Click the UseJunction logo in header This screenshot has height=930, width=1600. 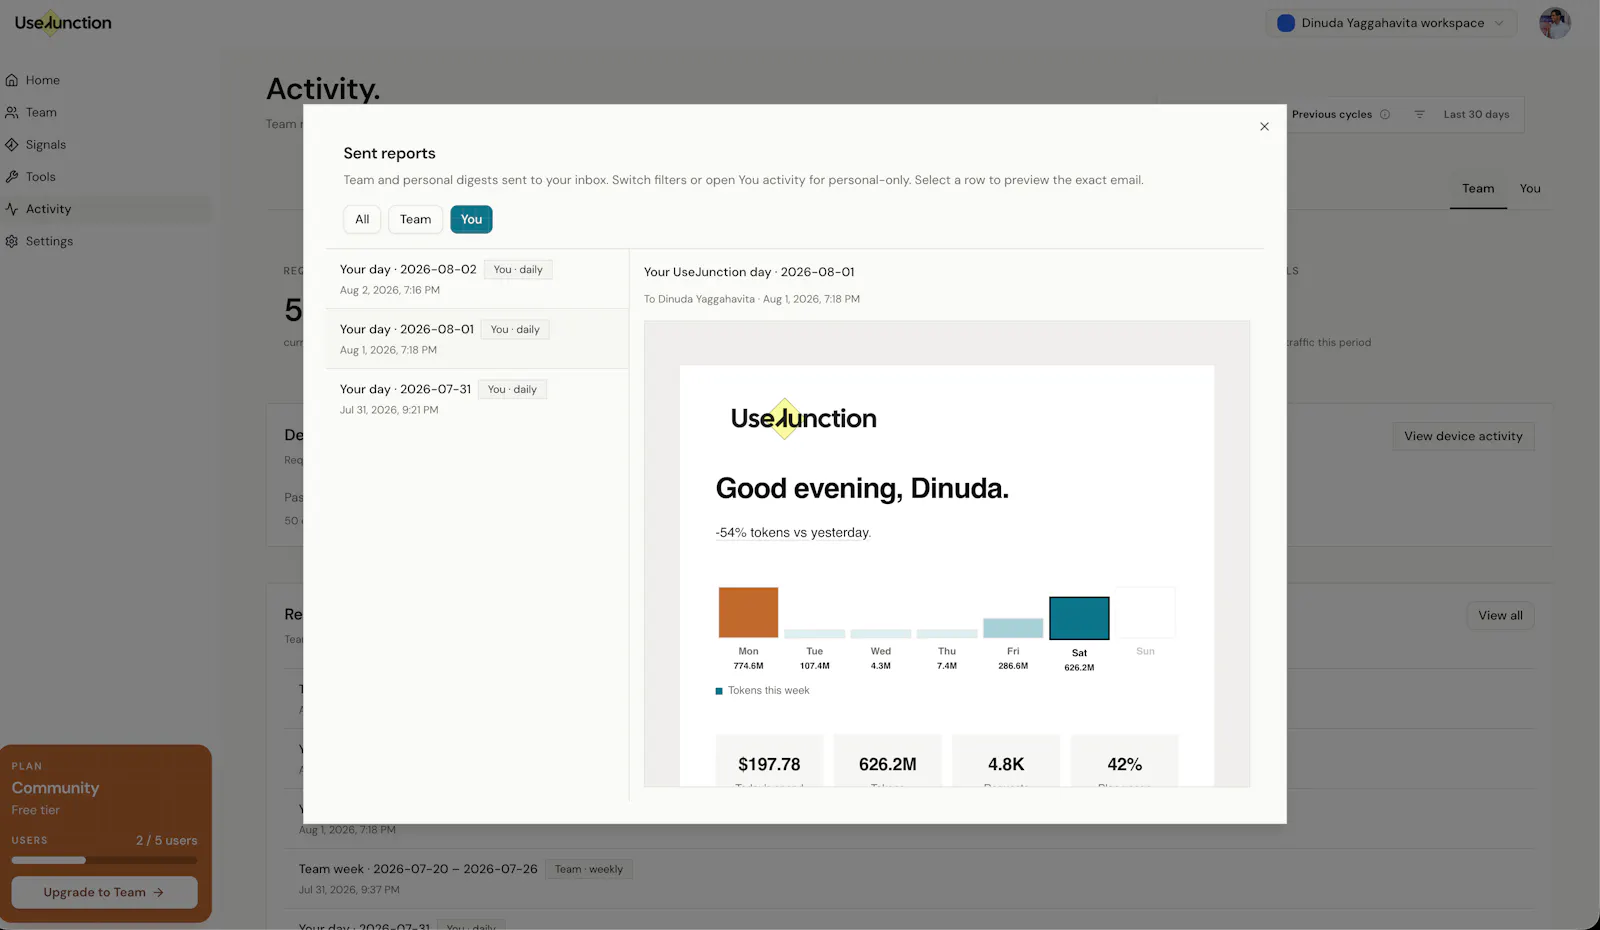pos(63,23)
